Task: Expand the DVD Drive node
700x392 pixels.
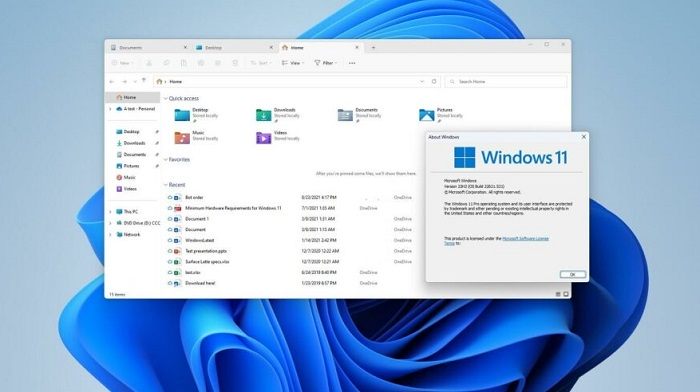Action: coord(111,223)
